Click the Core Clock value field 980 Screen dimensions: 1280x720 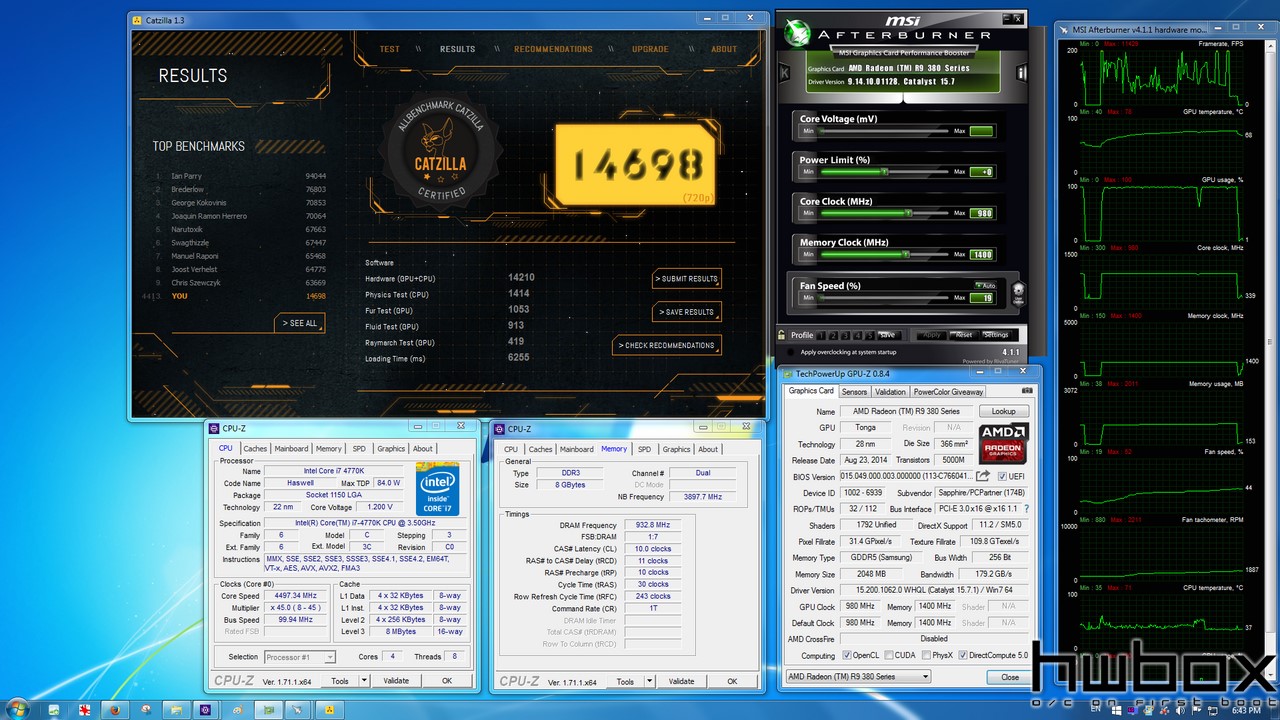point(981,213)
